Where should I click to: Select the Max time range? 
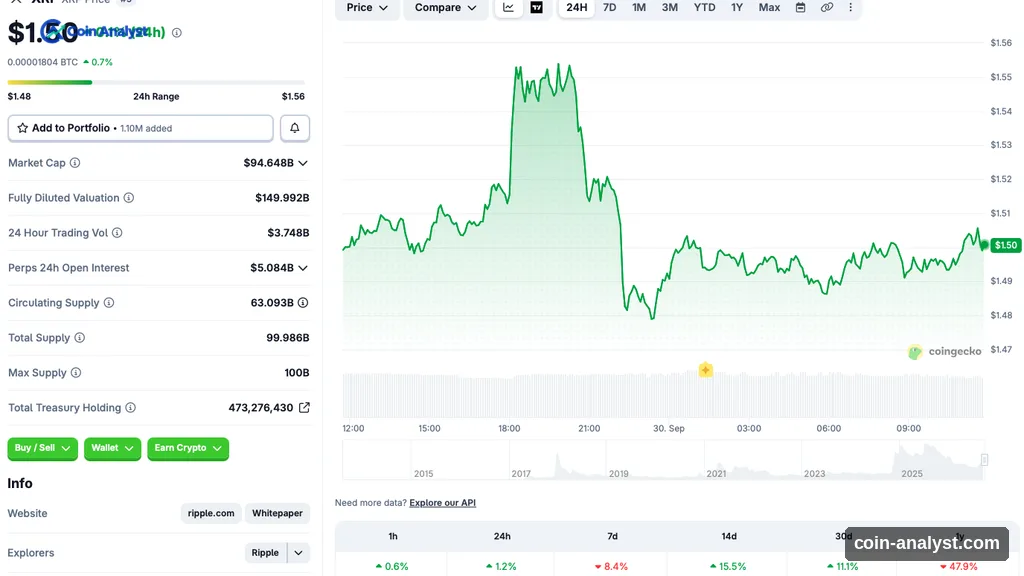(x=769, y=7)
